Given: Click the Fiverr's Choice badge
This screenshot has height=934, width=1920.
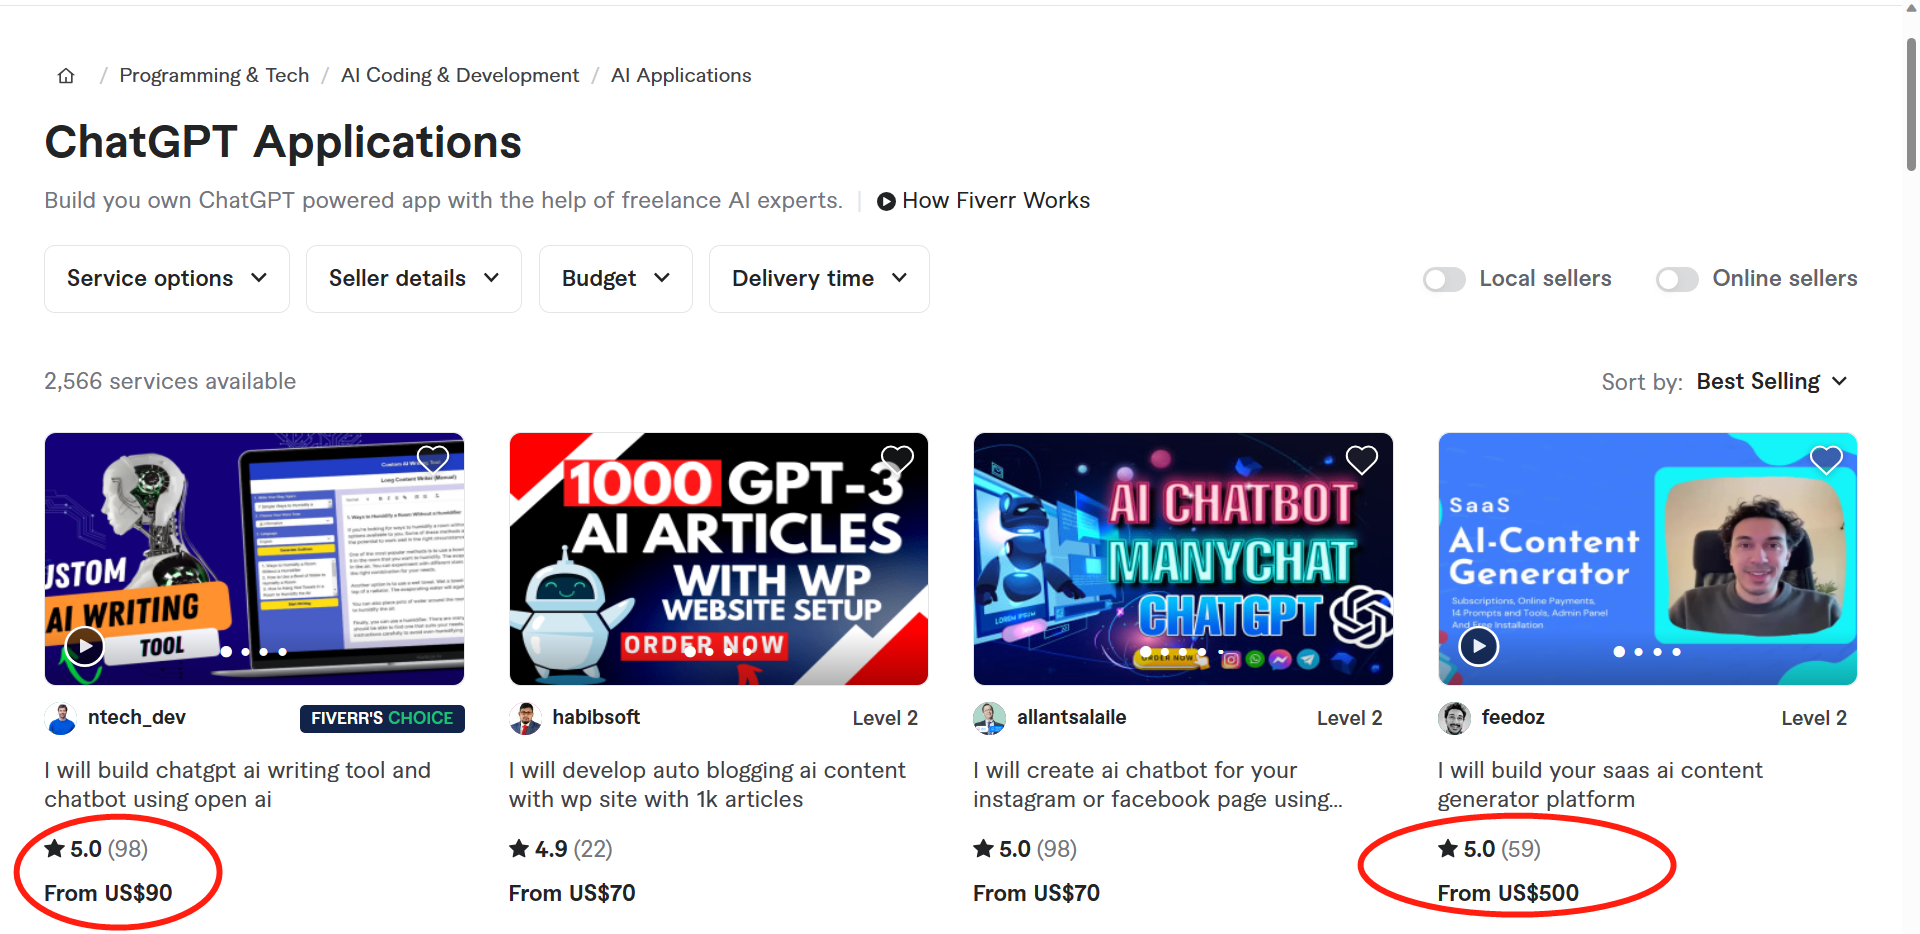Looking at the screenshot, I should pyautogui.click(x=382, y=718).
